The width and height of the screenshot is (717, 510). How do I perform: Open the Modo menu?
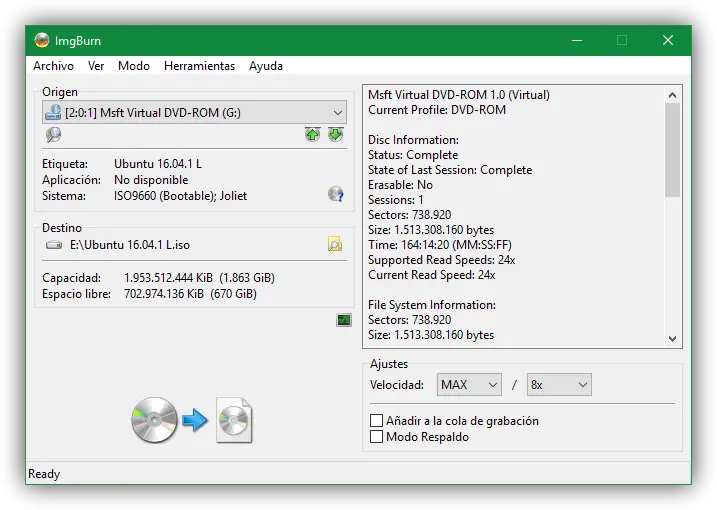(134, 66)
